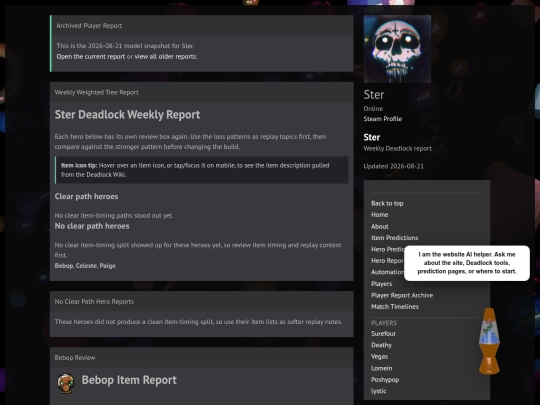Viewport: 540px width, 405px height.
Task: Select player Surefour
Action: 383,333
